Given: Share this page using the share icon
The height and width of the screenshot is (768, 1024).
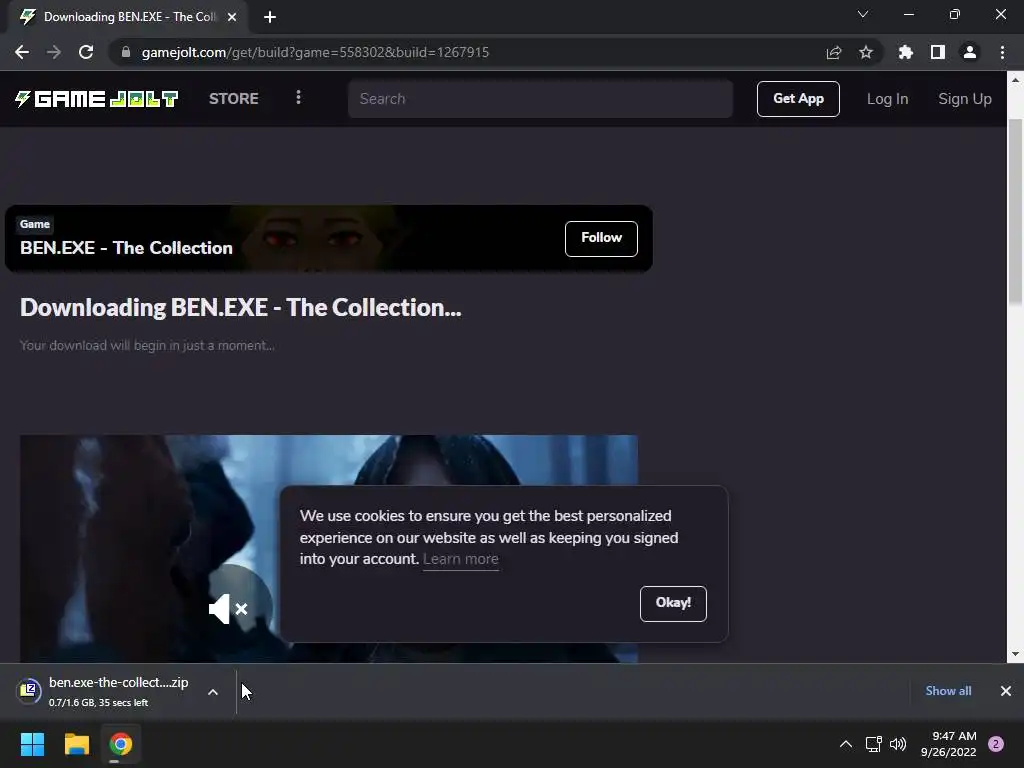Looking at the screenshot, I should click(x=833, y=52).
